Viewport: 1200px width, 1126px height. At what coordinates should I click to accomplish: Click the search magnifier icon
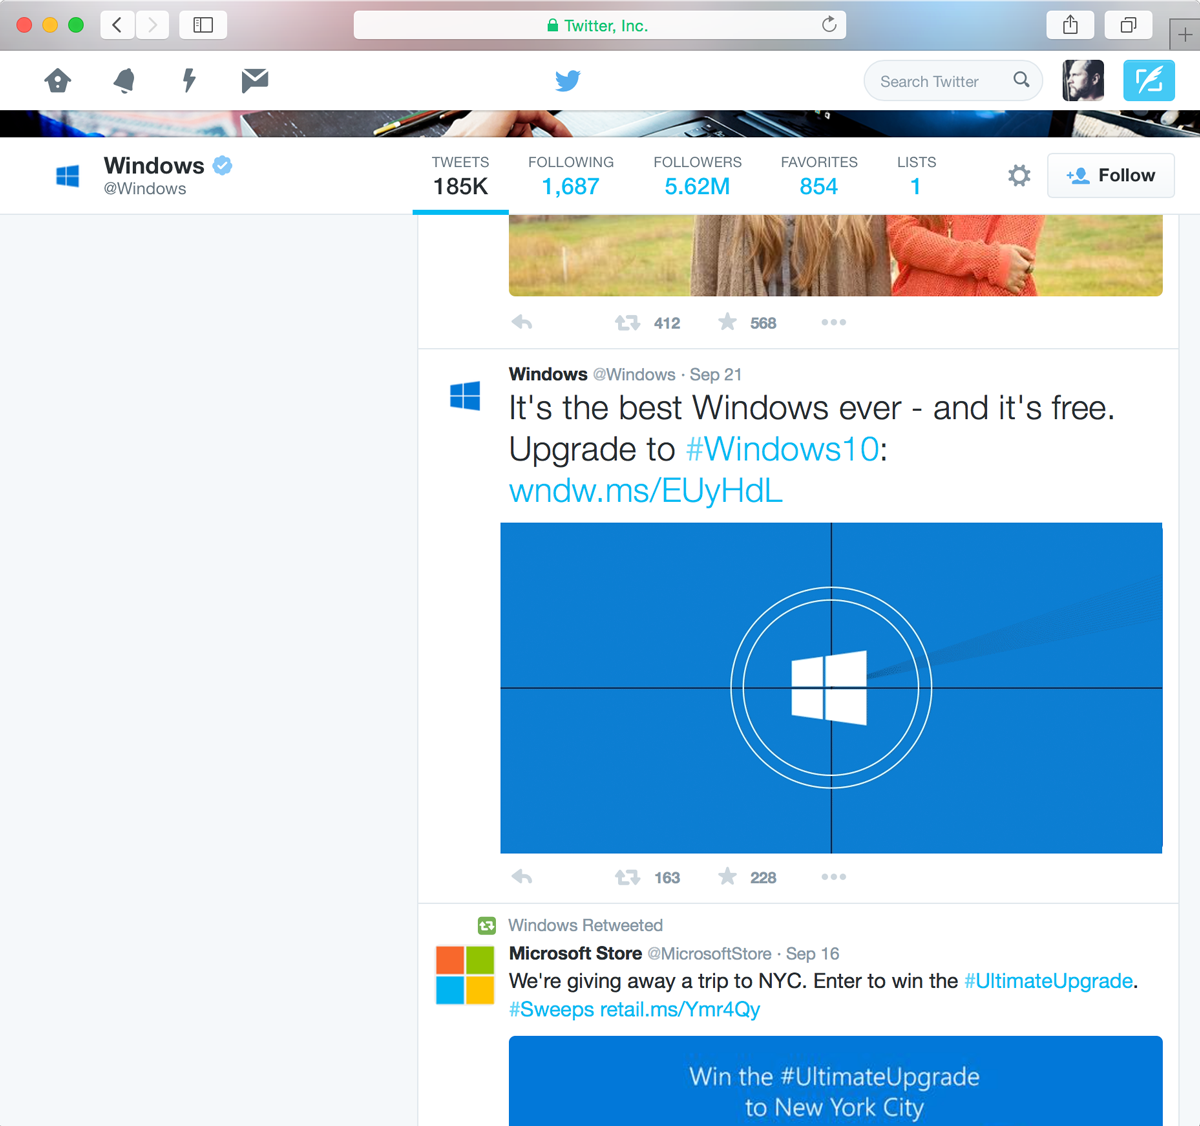pos(1021,80)
